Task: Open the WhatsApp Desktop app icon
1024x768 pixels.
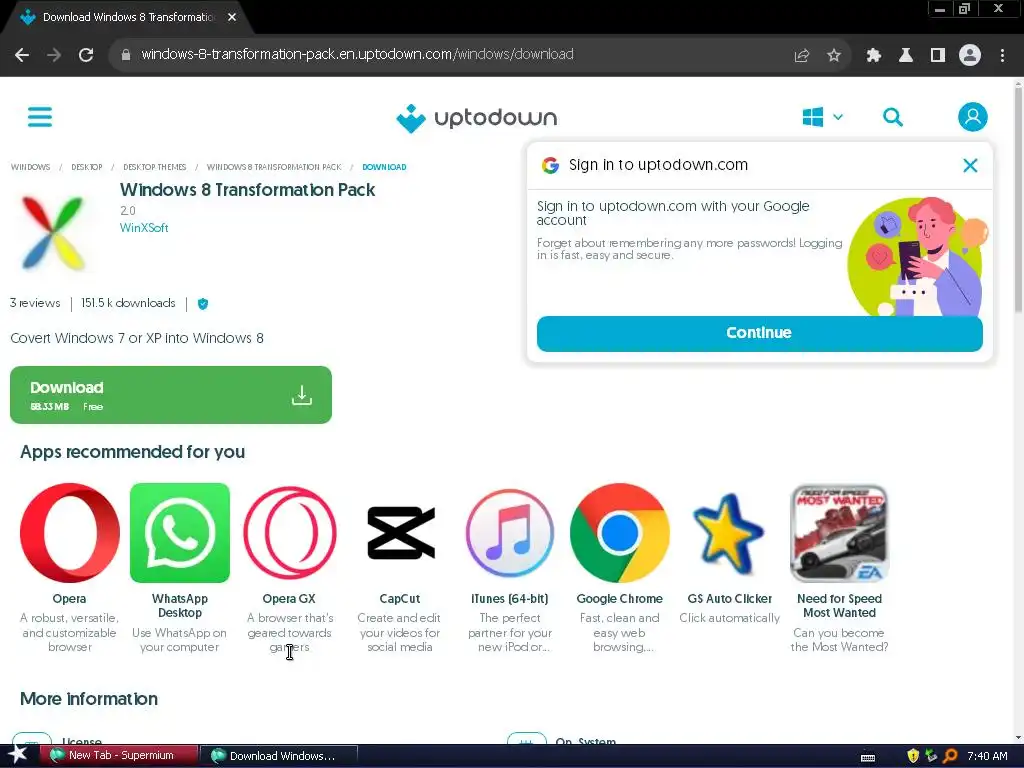Action: click(x=180, y=532)
